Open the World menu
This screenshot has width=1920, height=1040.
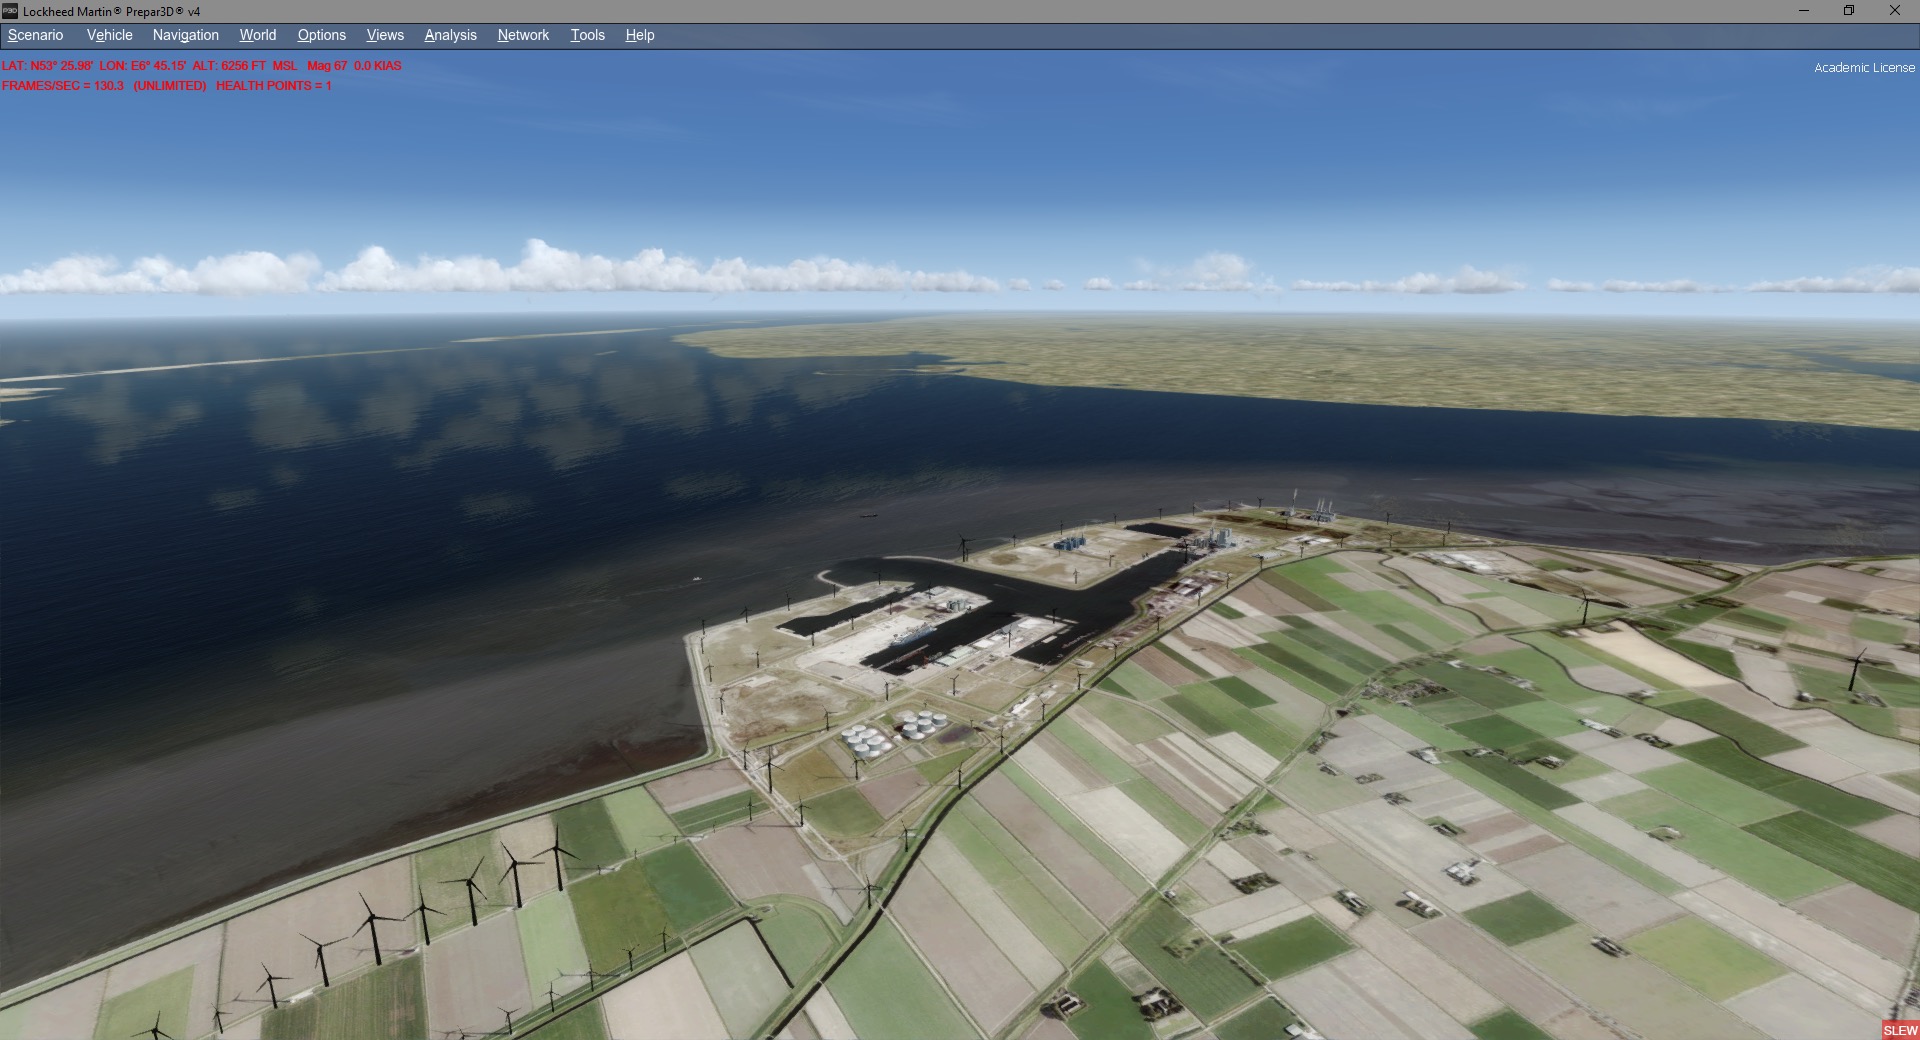pos(258,35)
